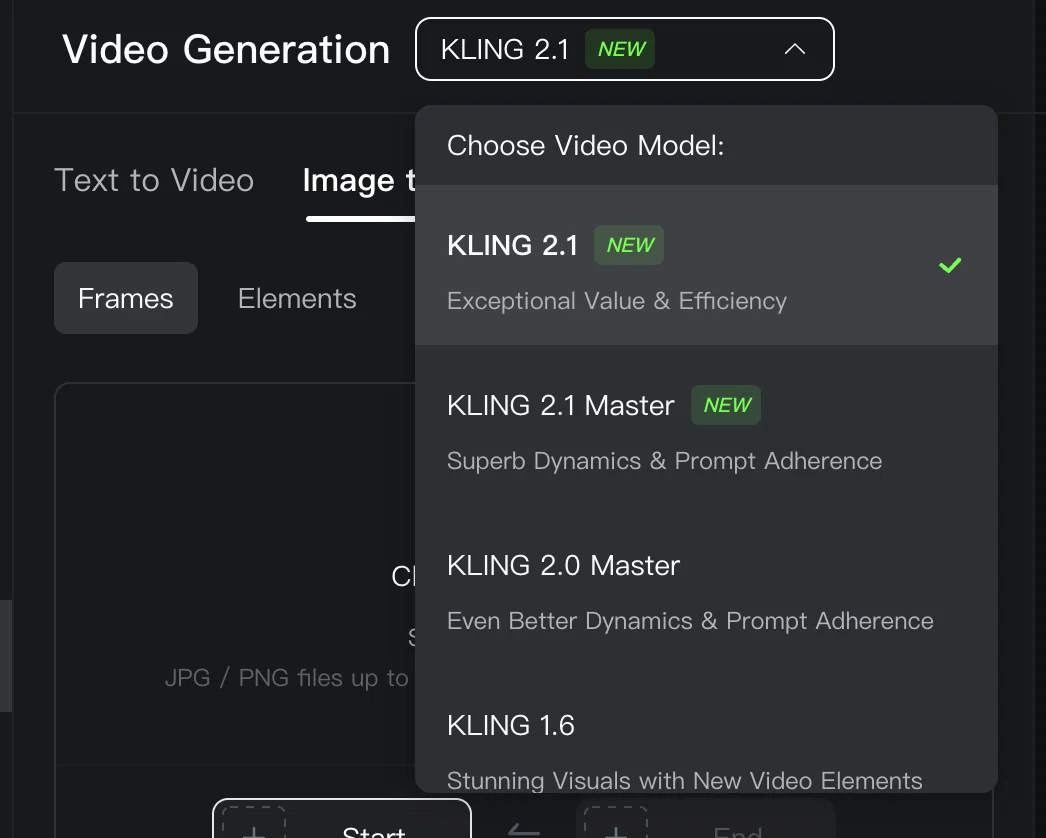
Task: Click the plus icon in End frame
Action: coord(615,831)
